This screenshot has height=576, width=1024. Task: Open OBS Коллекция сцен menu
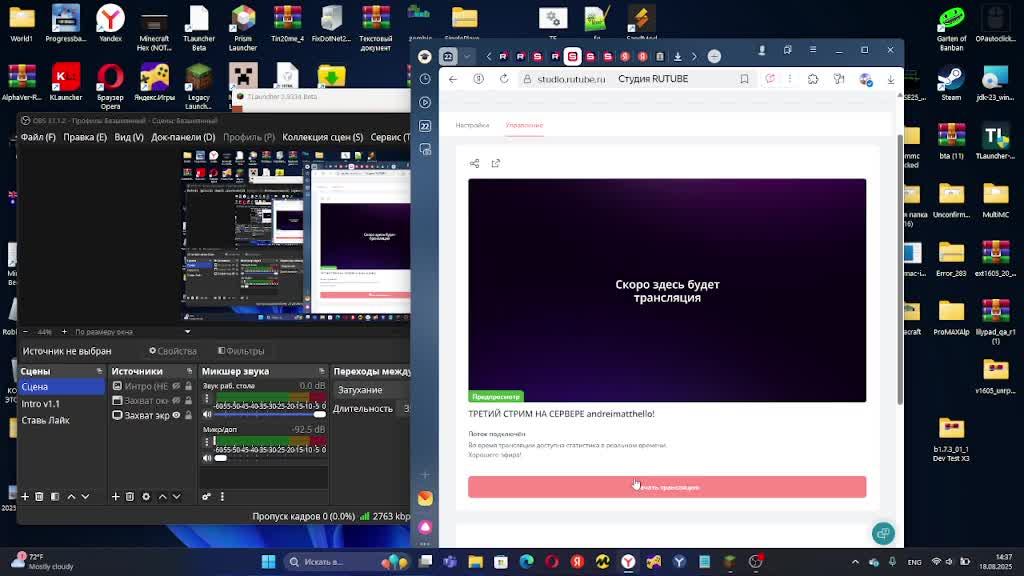(323, 137)
